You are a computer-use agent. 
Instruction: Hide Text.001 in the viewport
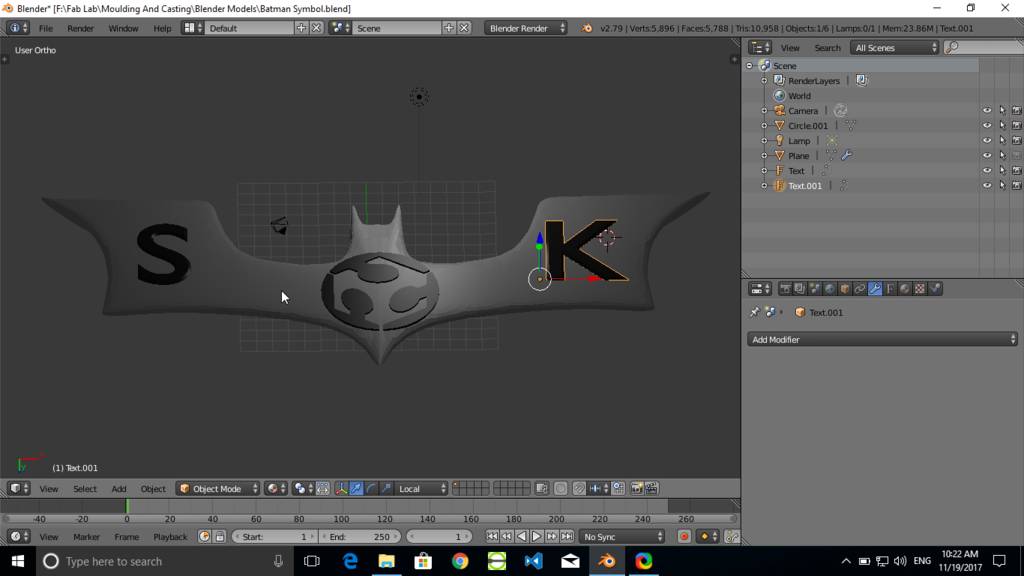[x=987, y=185]
